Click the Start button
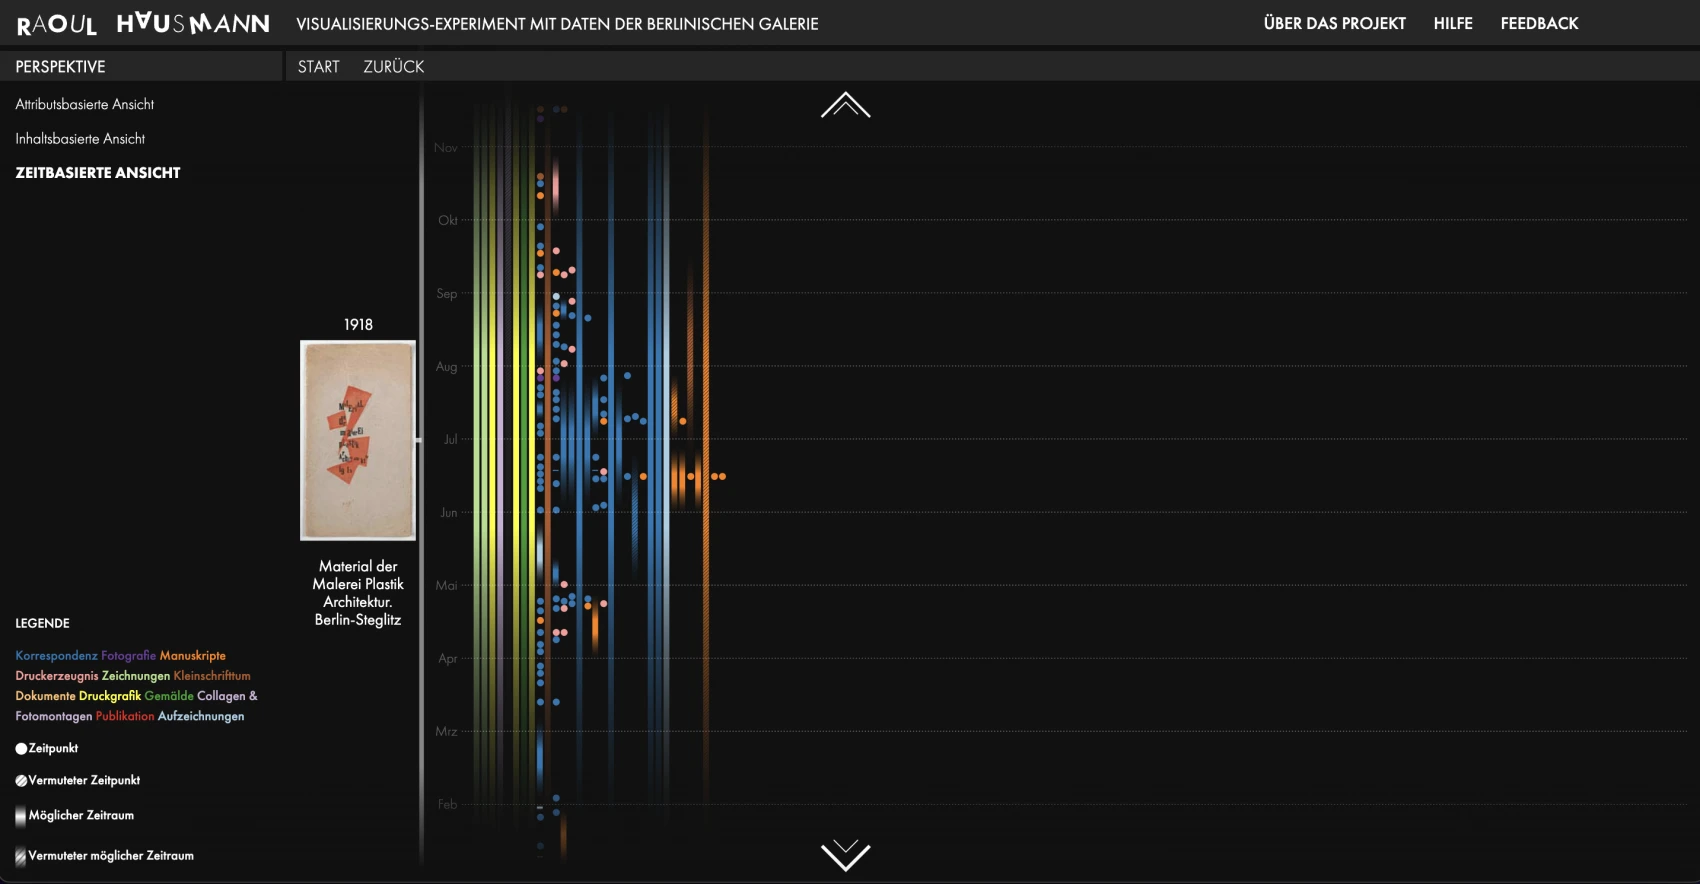The image size is (1700, 884). pyautogui.click(x=318, y=67)
